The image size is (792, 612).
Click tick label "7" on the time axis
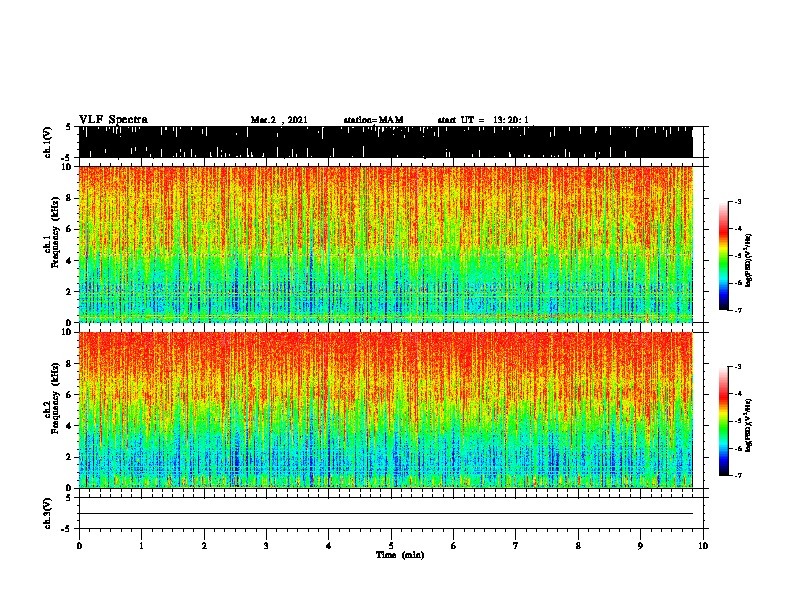pos(516,546)
